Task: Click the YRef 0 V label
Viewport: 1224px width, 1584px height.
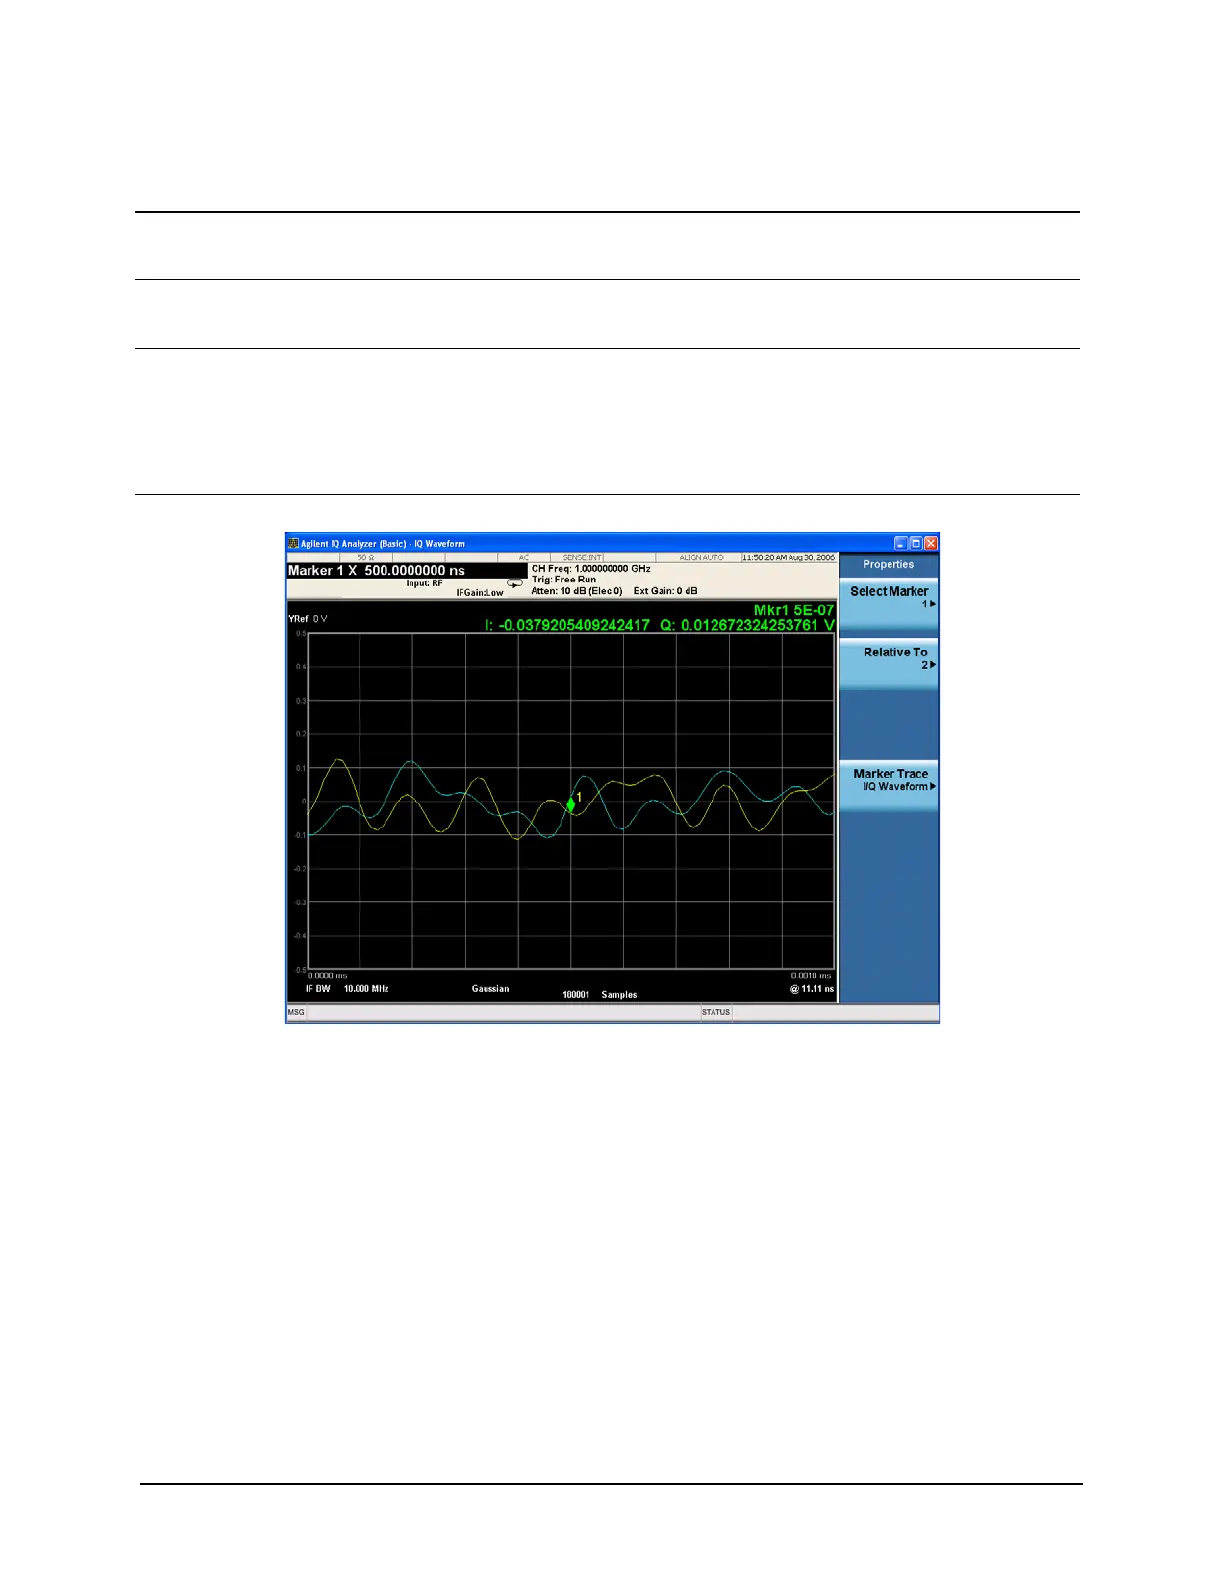Action: [308, 619]
